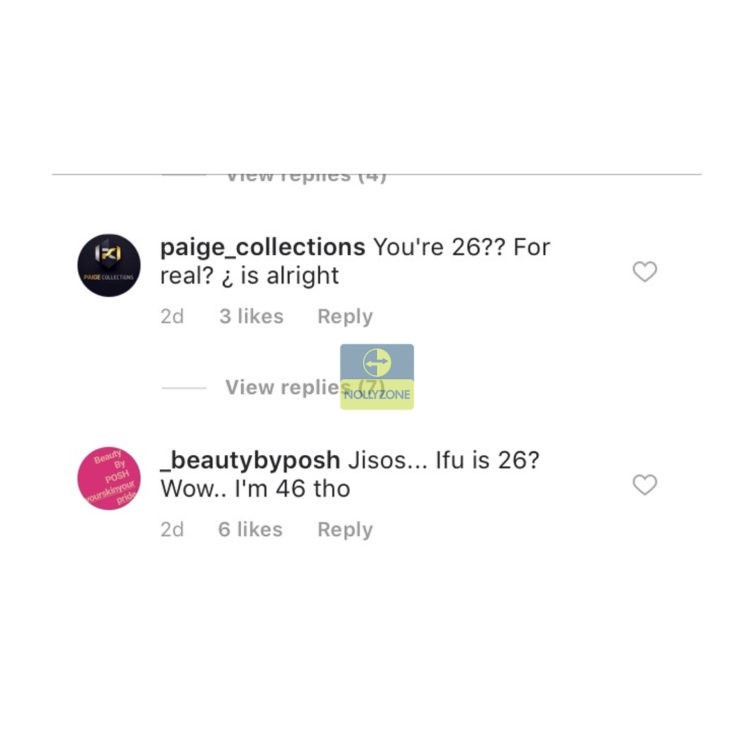Image resolution: width=754 pixels, height=754 pixels.
Task: Show who gave 6 likes
Action: pos(250,529)
